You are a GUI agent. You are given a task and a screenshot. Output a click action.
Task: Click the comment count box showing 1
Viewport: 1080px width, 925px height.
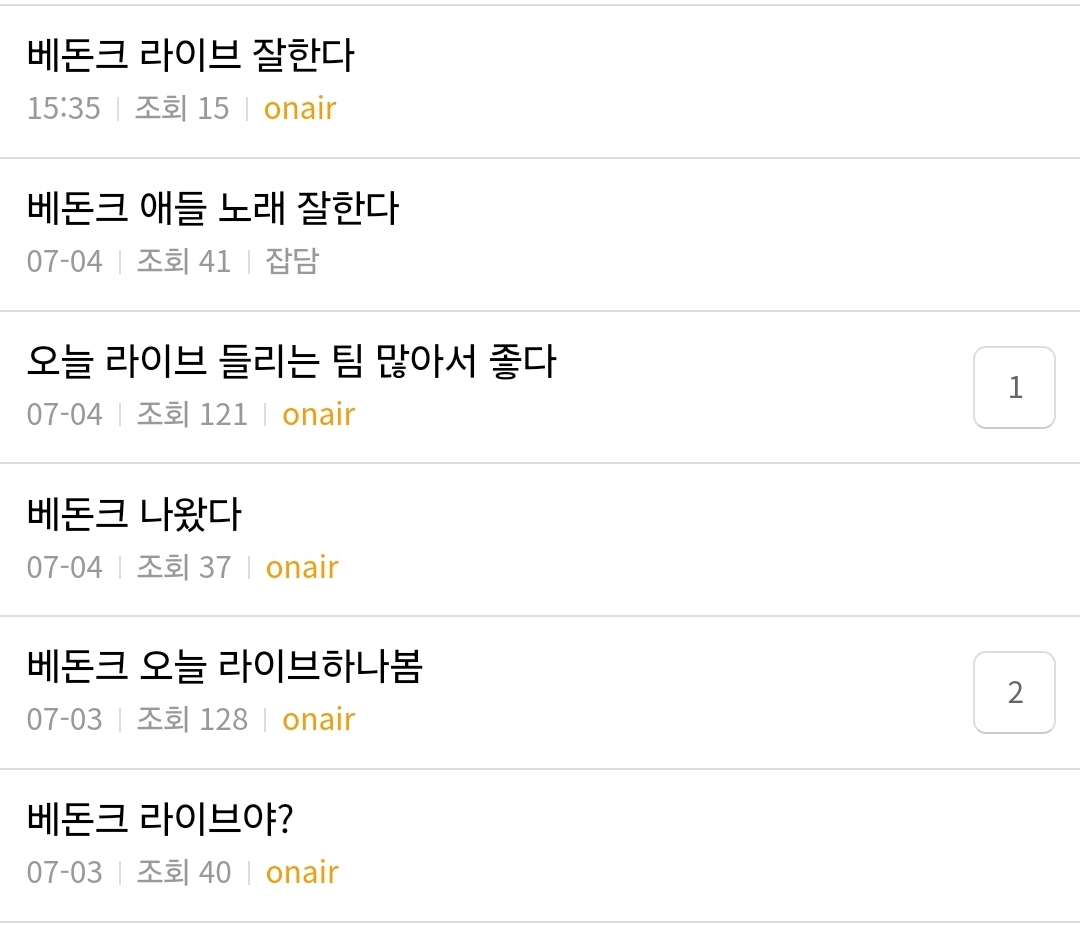[1014, 388]
